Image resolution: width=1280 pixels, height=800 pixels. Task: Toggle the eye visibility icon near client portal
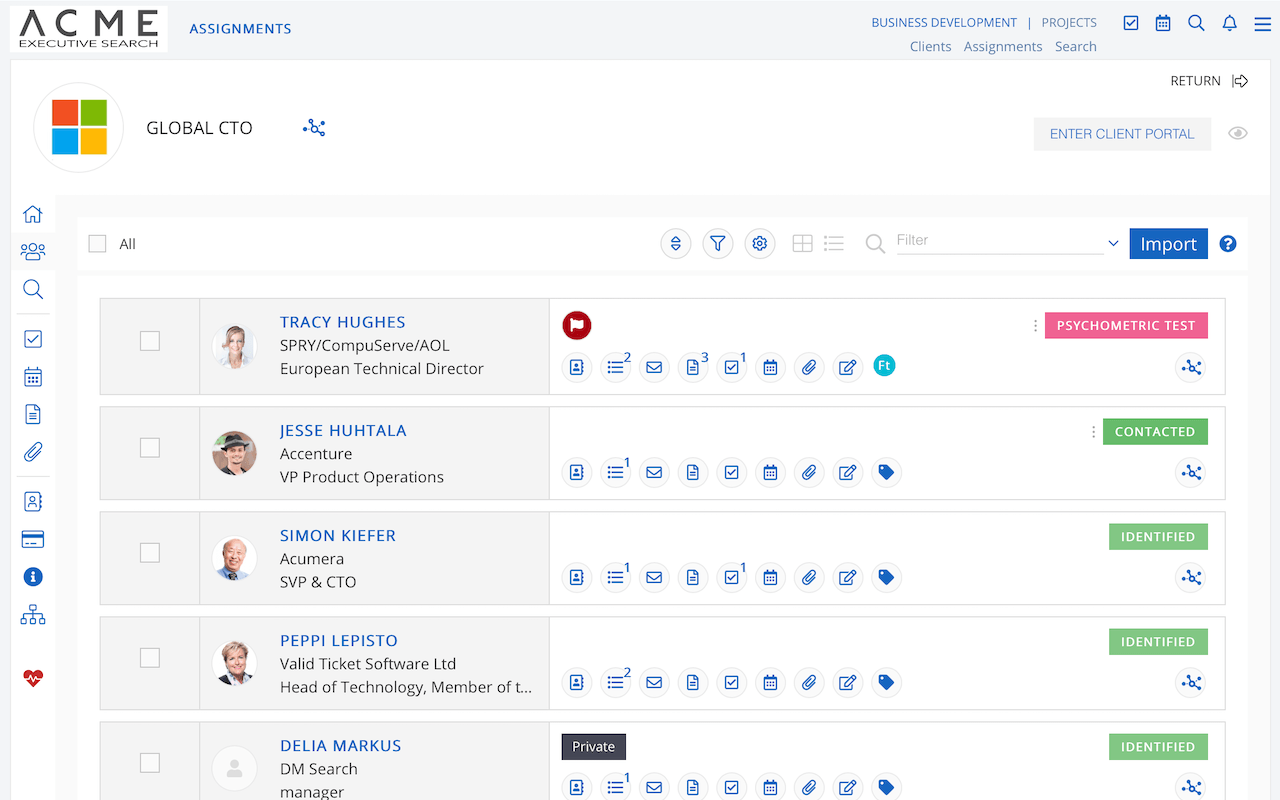(1238, 133)
